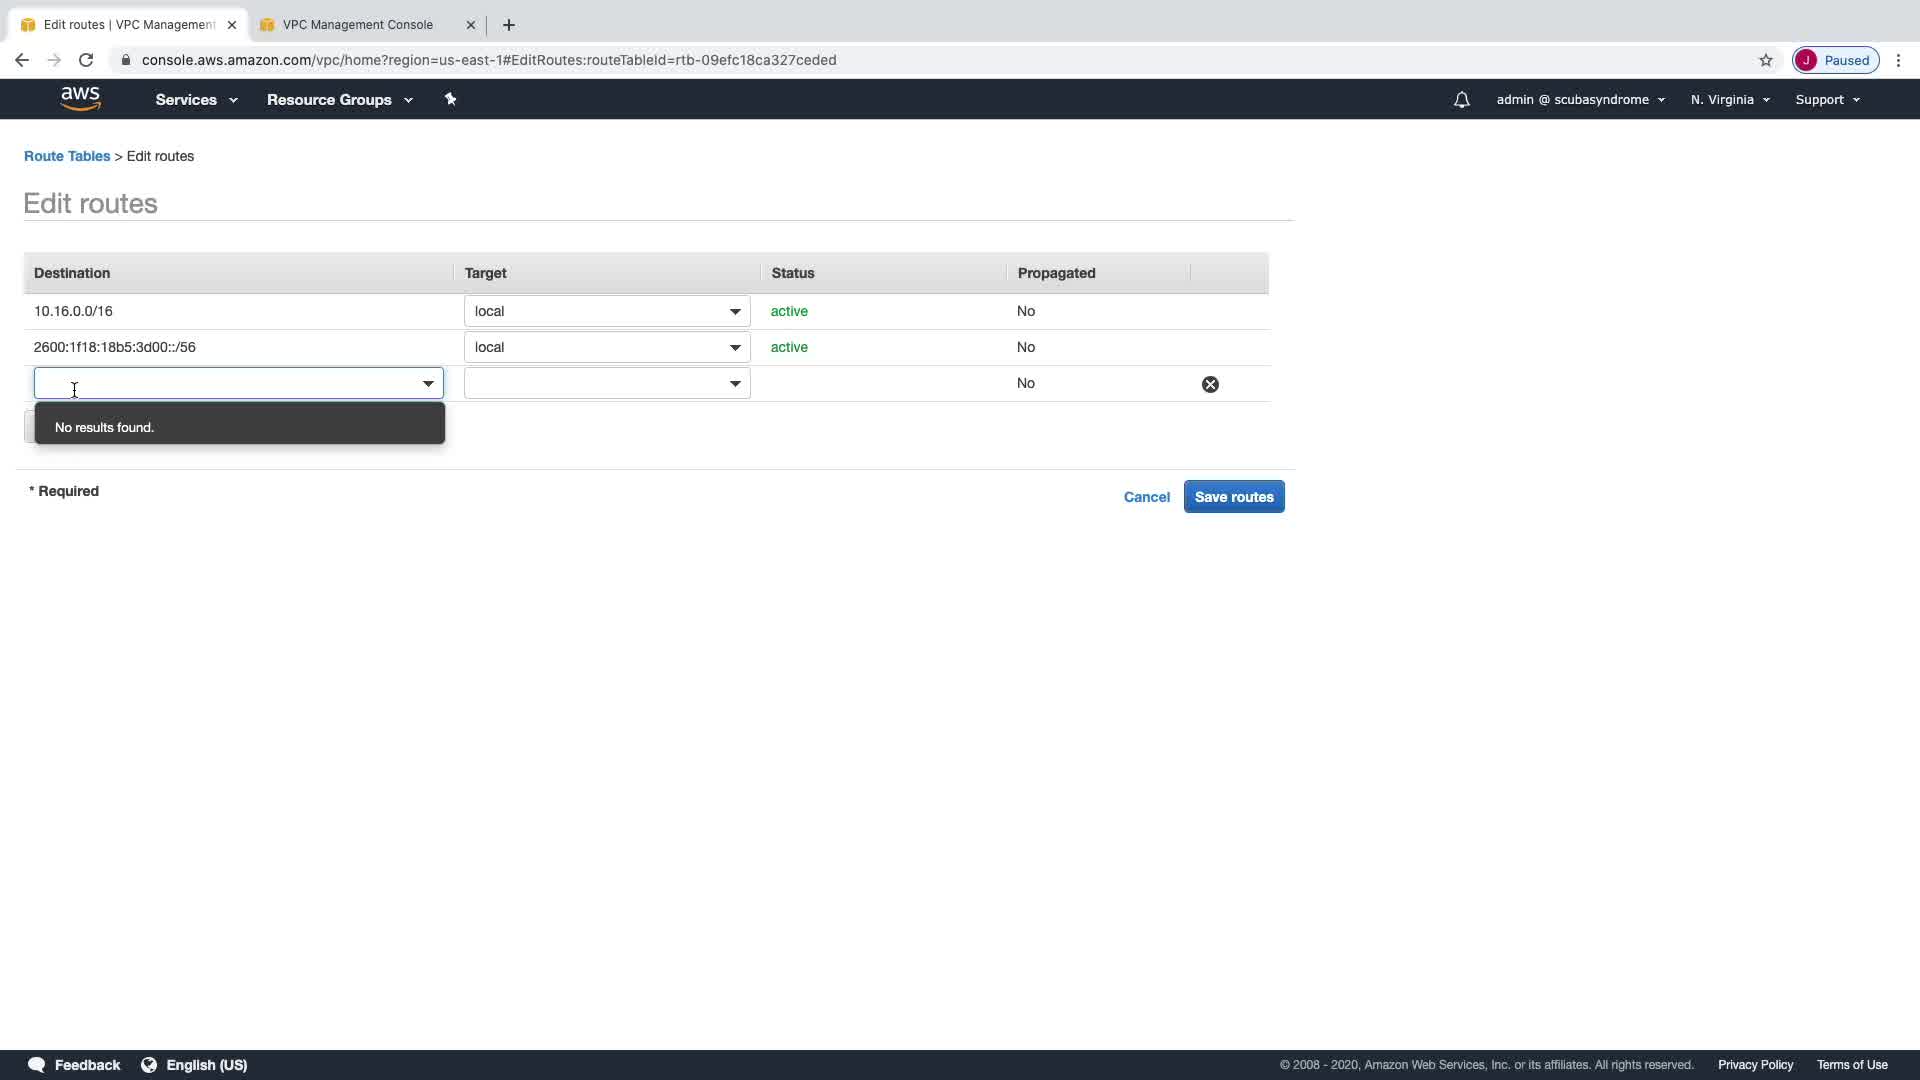Open the notifications bell icon
This screenshot has width=1920, height=1080.
(x=1461, y=100)
